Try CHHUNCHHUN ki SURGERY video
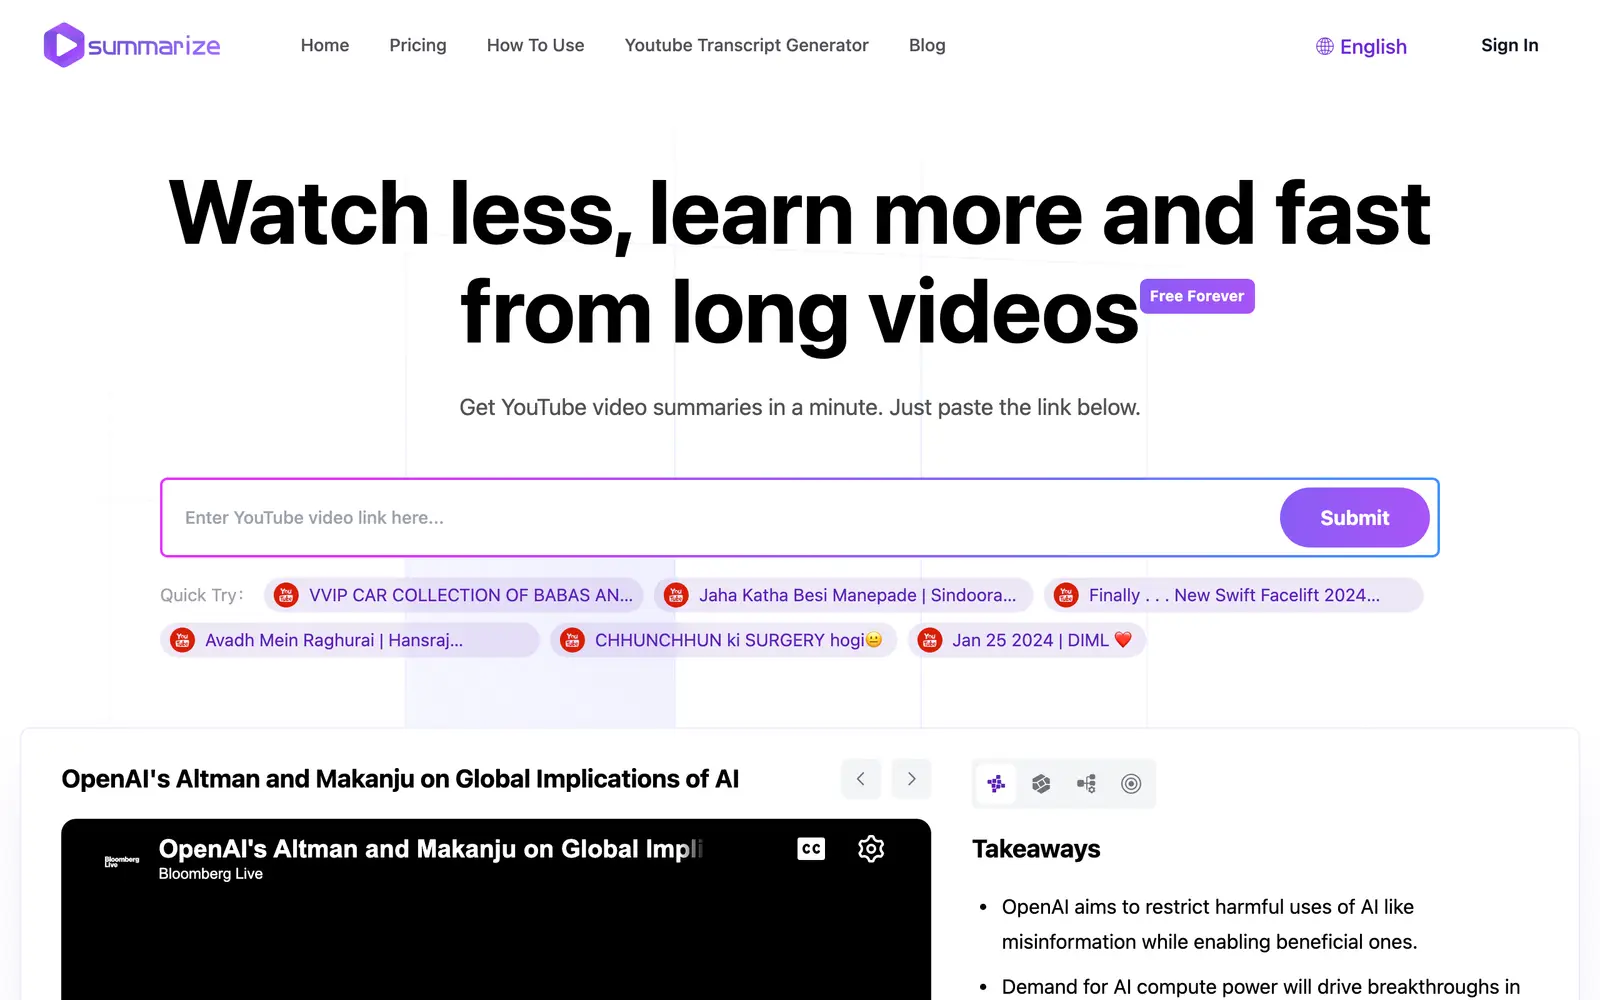The width and height of the screenshot is (1600, 1000). tap(723, 640)
